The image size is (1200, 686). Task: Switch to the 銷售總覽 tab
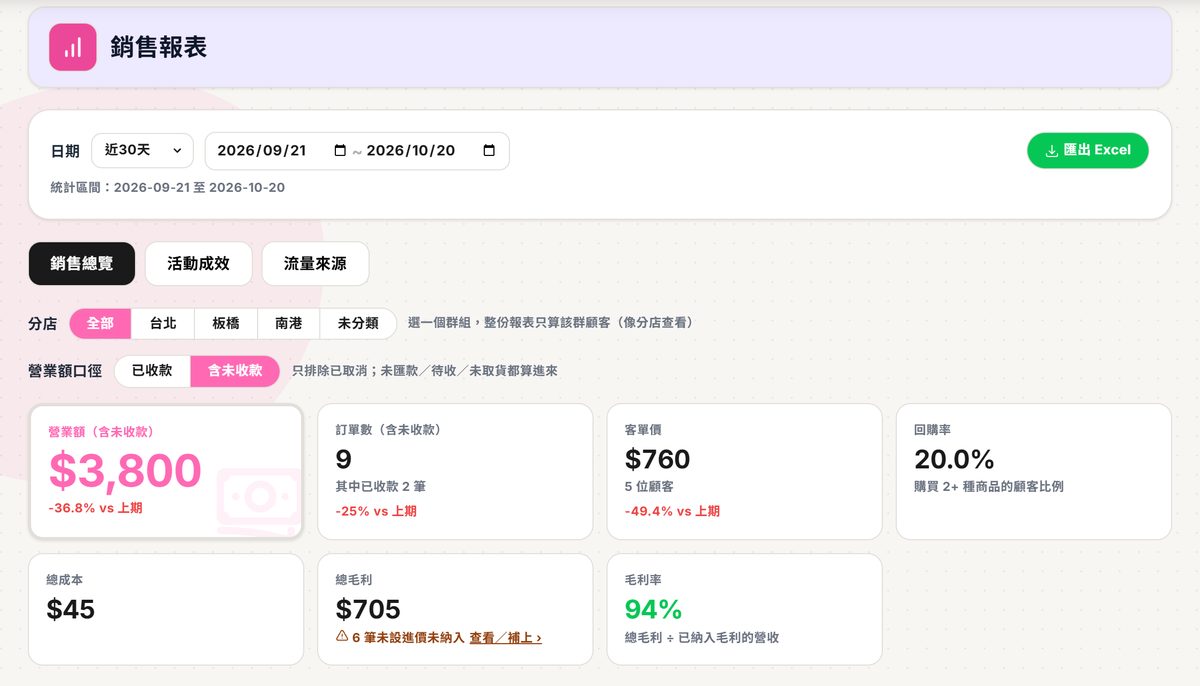pyautogui.click(x=82, y=264)
